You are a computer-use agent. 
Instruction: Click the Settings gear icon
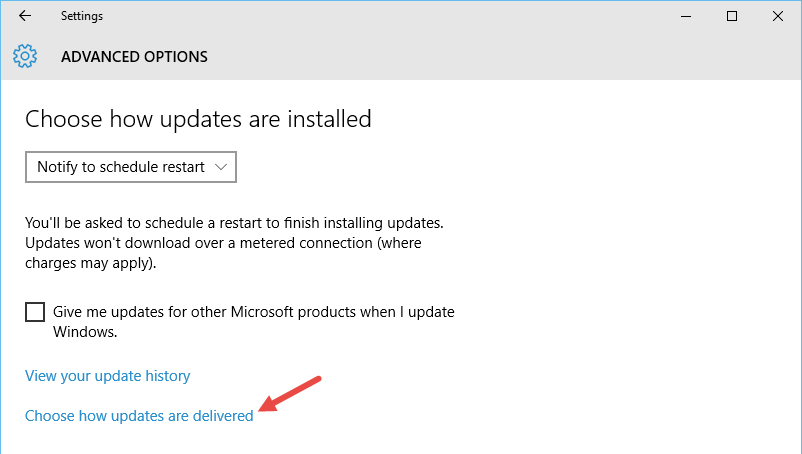click(25, 56)
